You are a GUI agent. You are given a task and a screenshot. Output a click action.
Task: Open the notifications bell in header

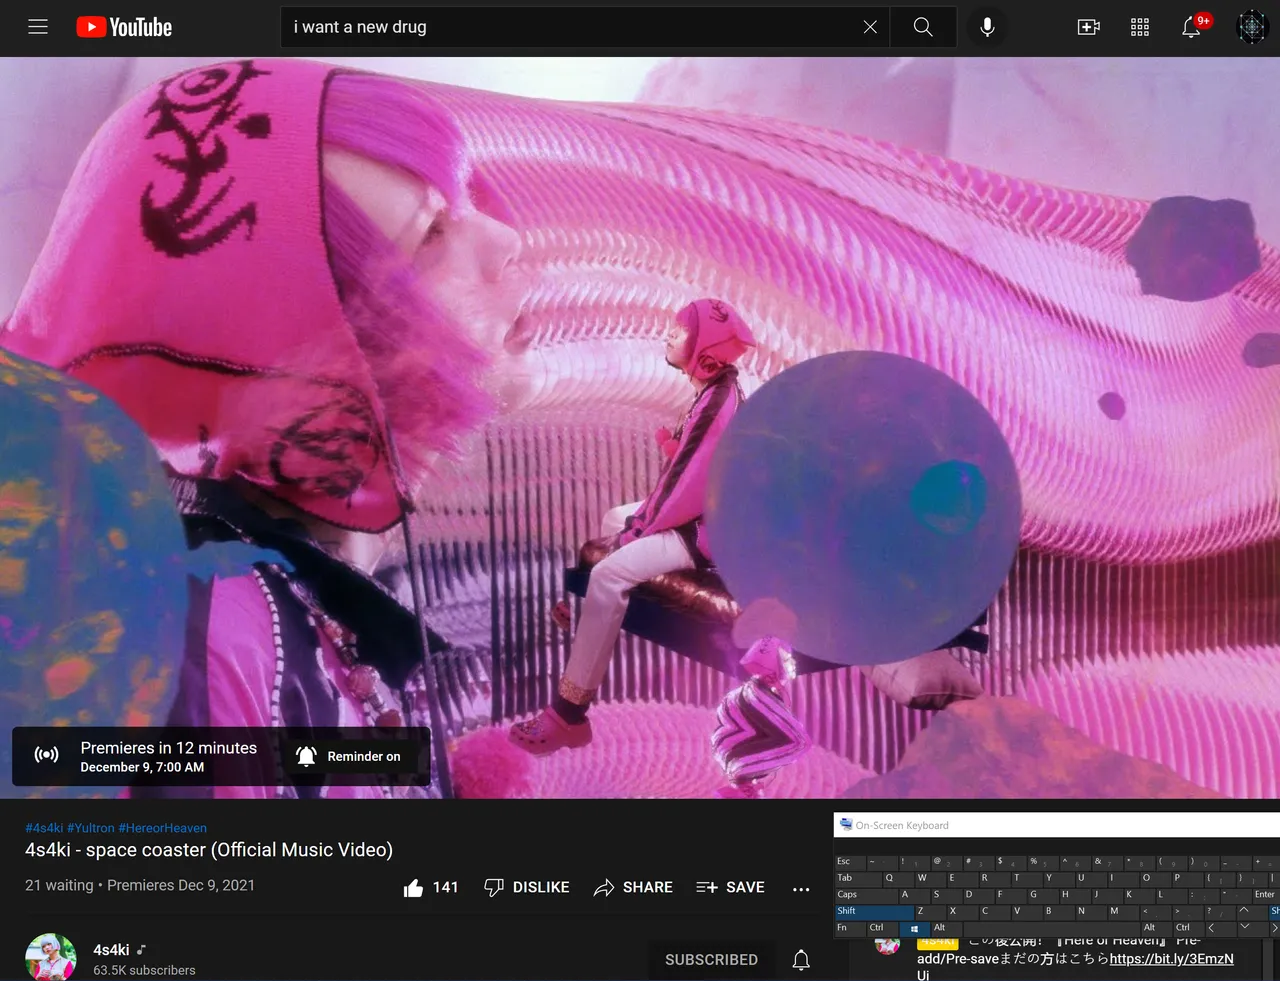1191,27
